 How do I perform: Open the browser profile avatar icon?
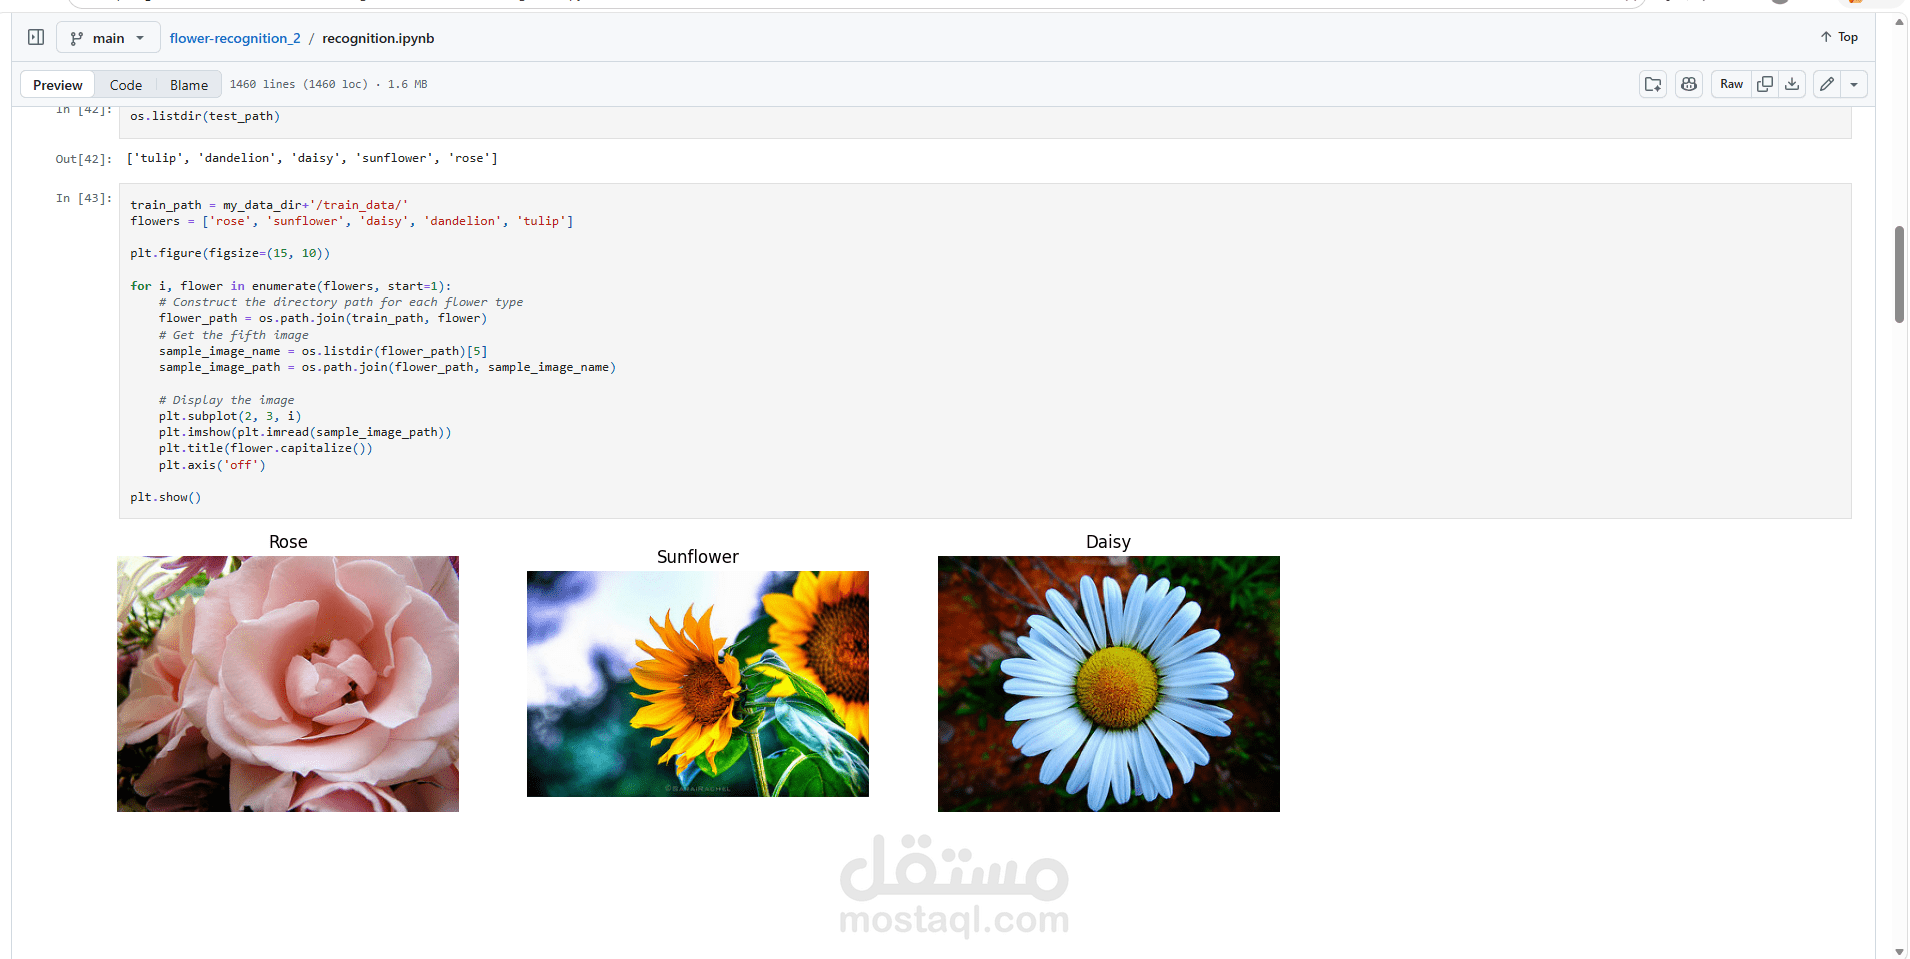[1779, 4]
